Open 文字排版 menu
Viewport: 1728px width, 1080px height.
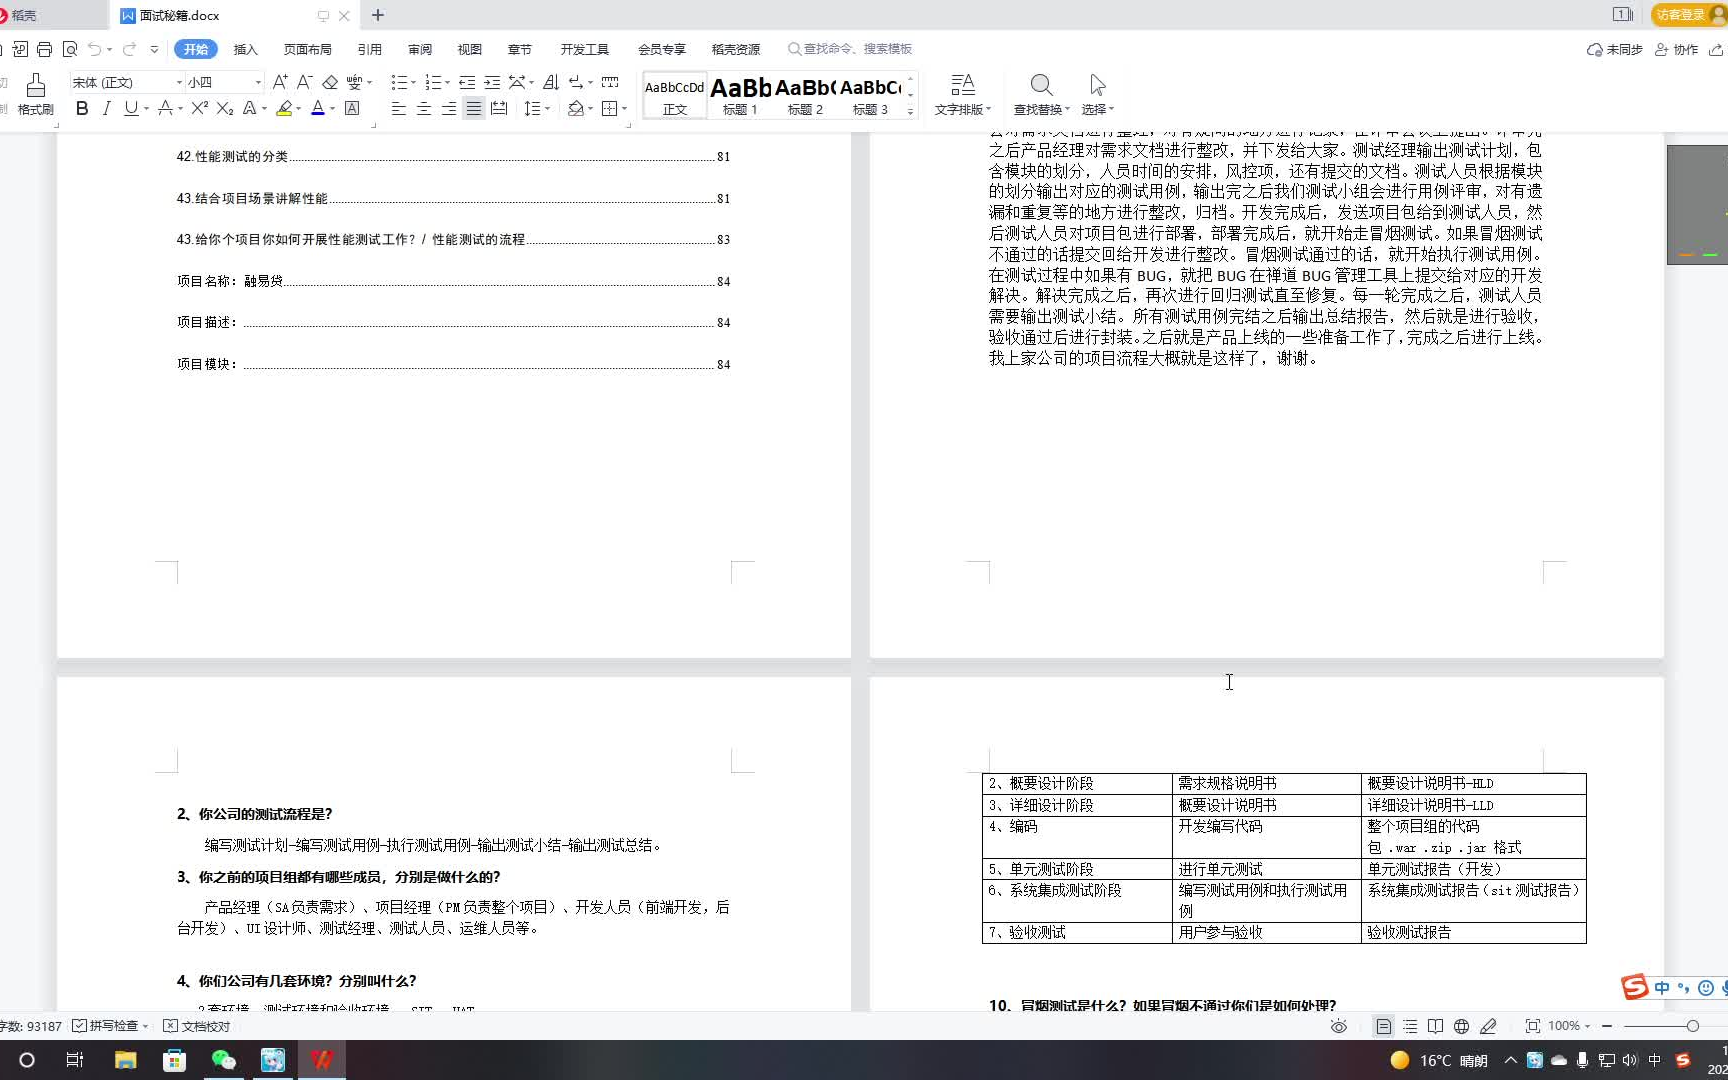[963, 95]
